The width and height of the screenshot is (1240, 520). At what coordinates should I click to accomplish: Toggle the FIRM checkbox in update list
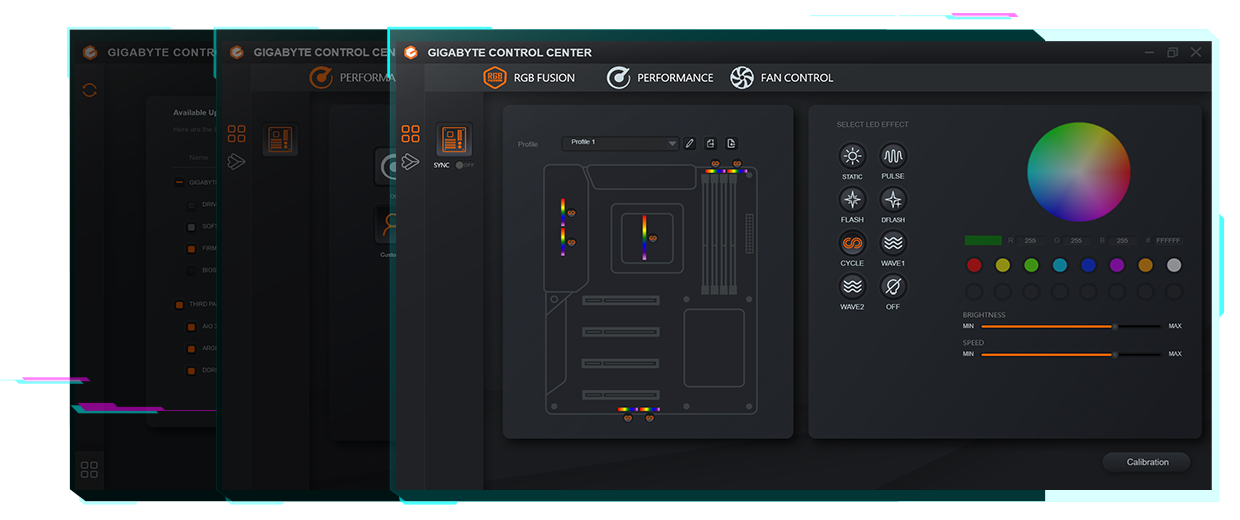click(192, 248)
